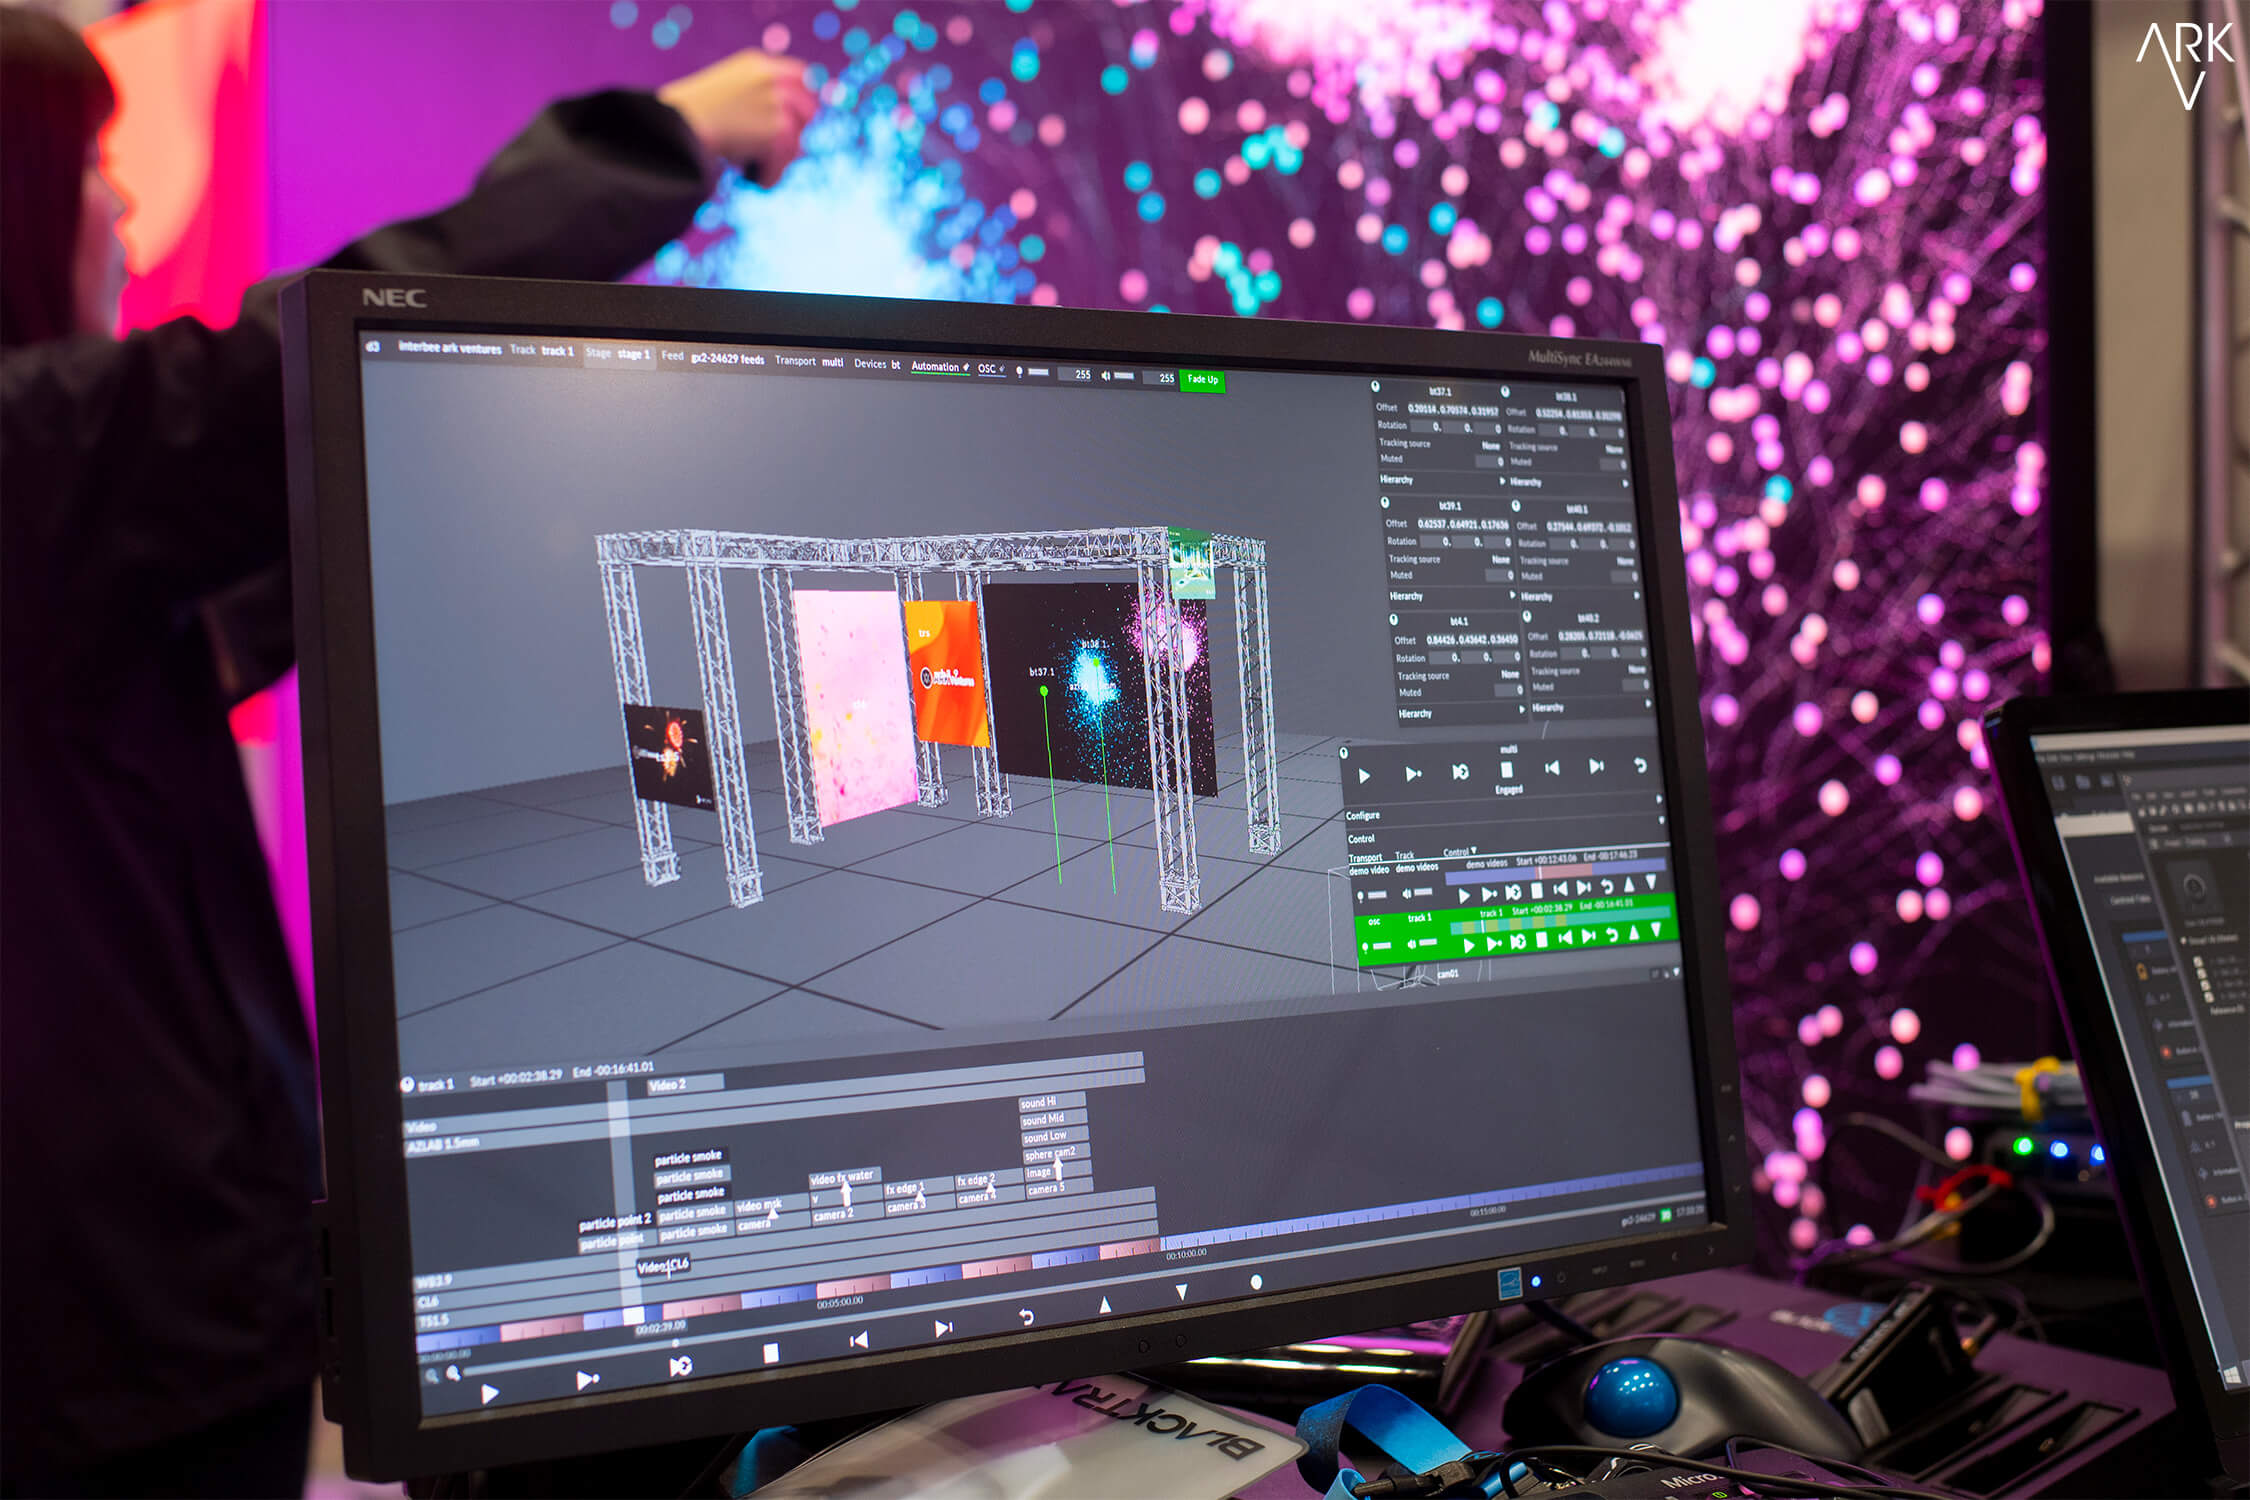The width and height of the screenshot is (2250, 1500).
Task: Toggle Muted value in bt40.1 panel
Action: 1623,578
